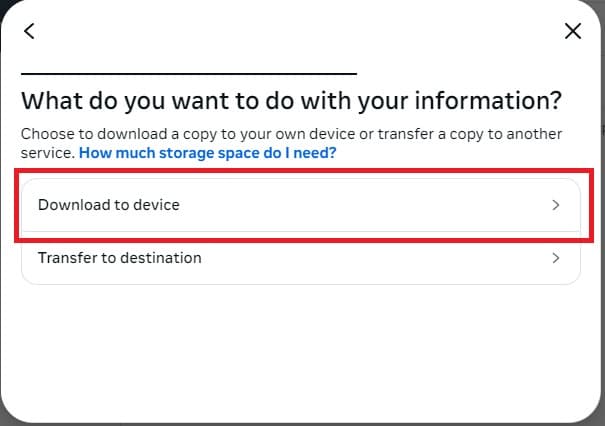
Task: Click the right end of the progress line
Action: coord(353,73)
